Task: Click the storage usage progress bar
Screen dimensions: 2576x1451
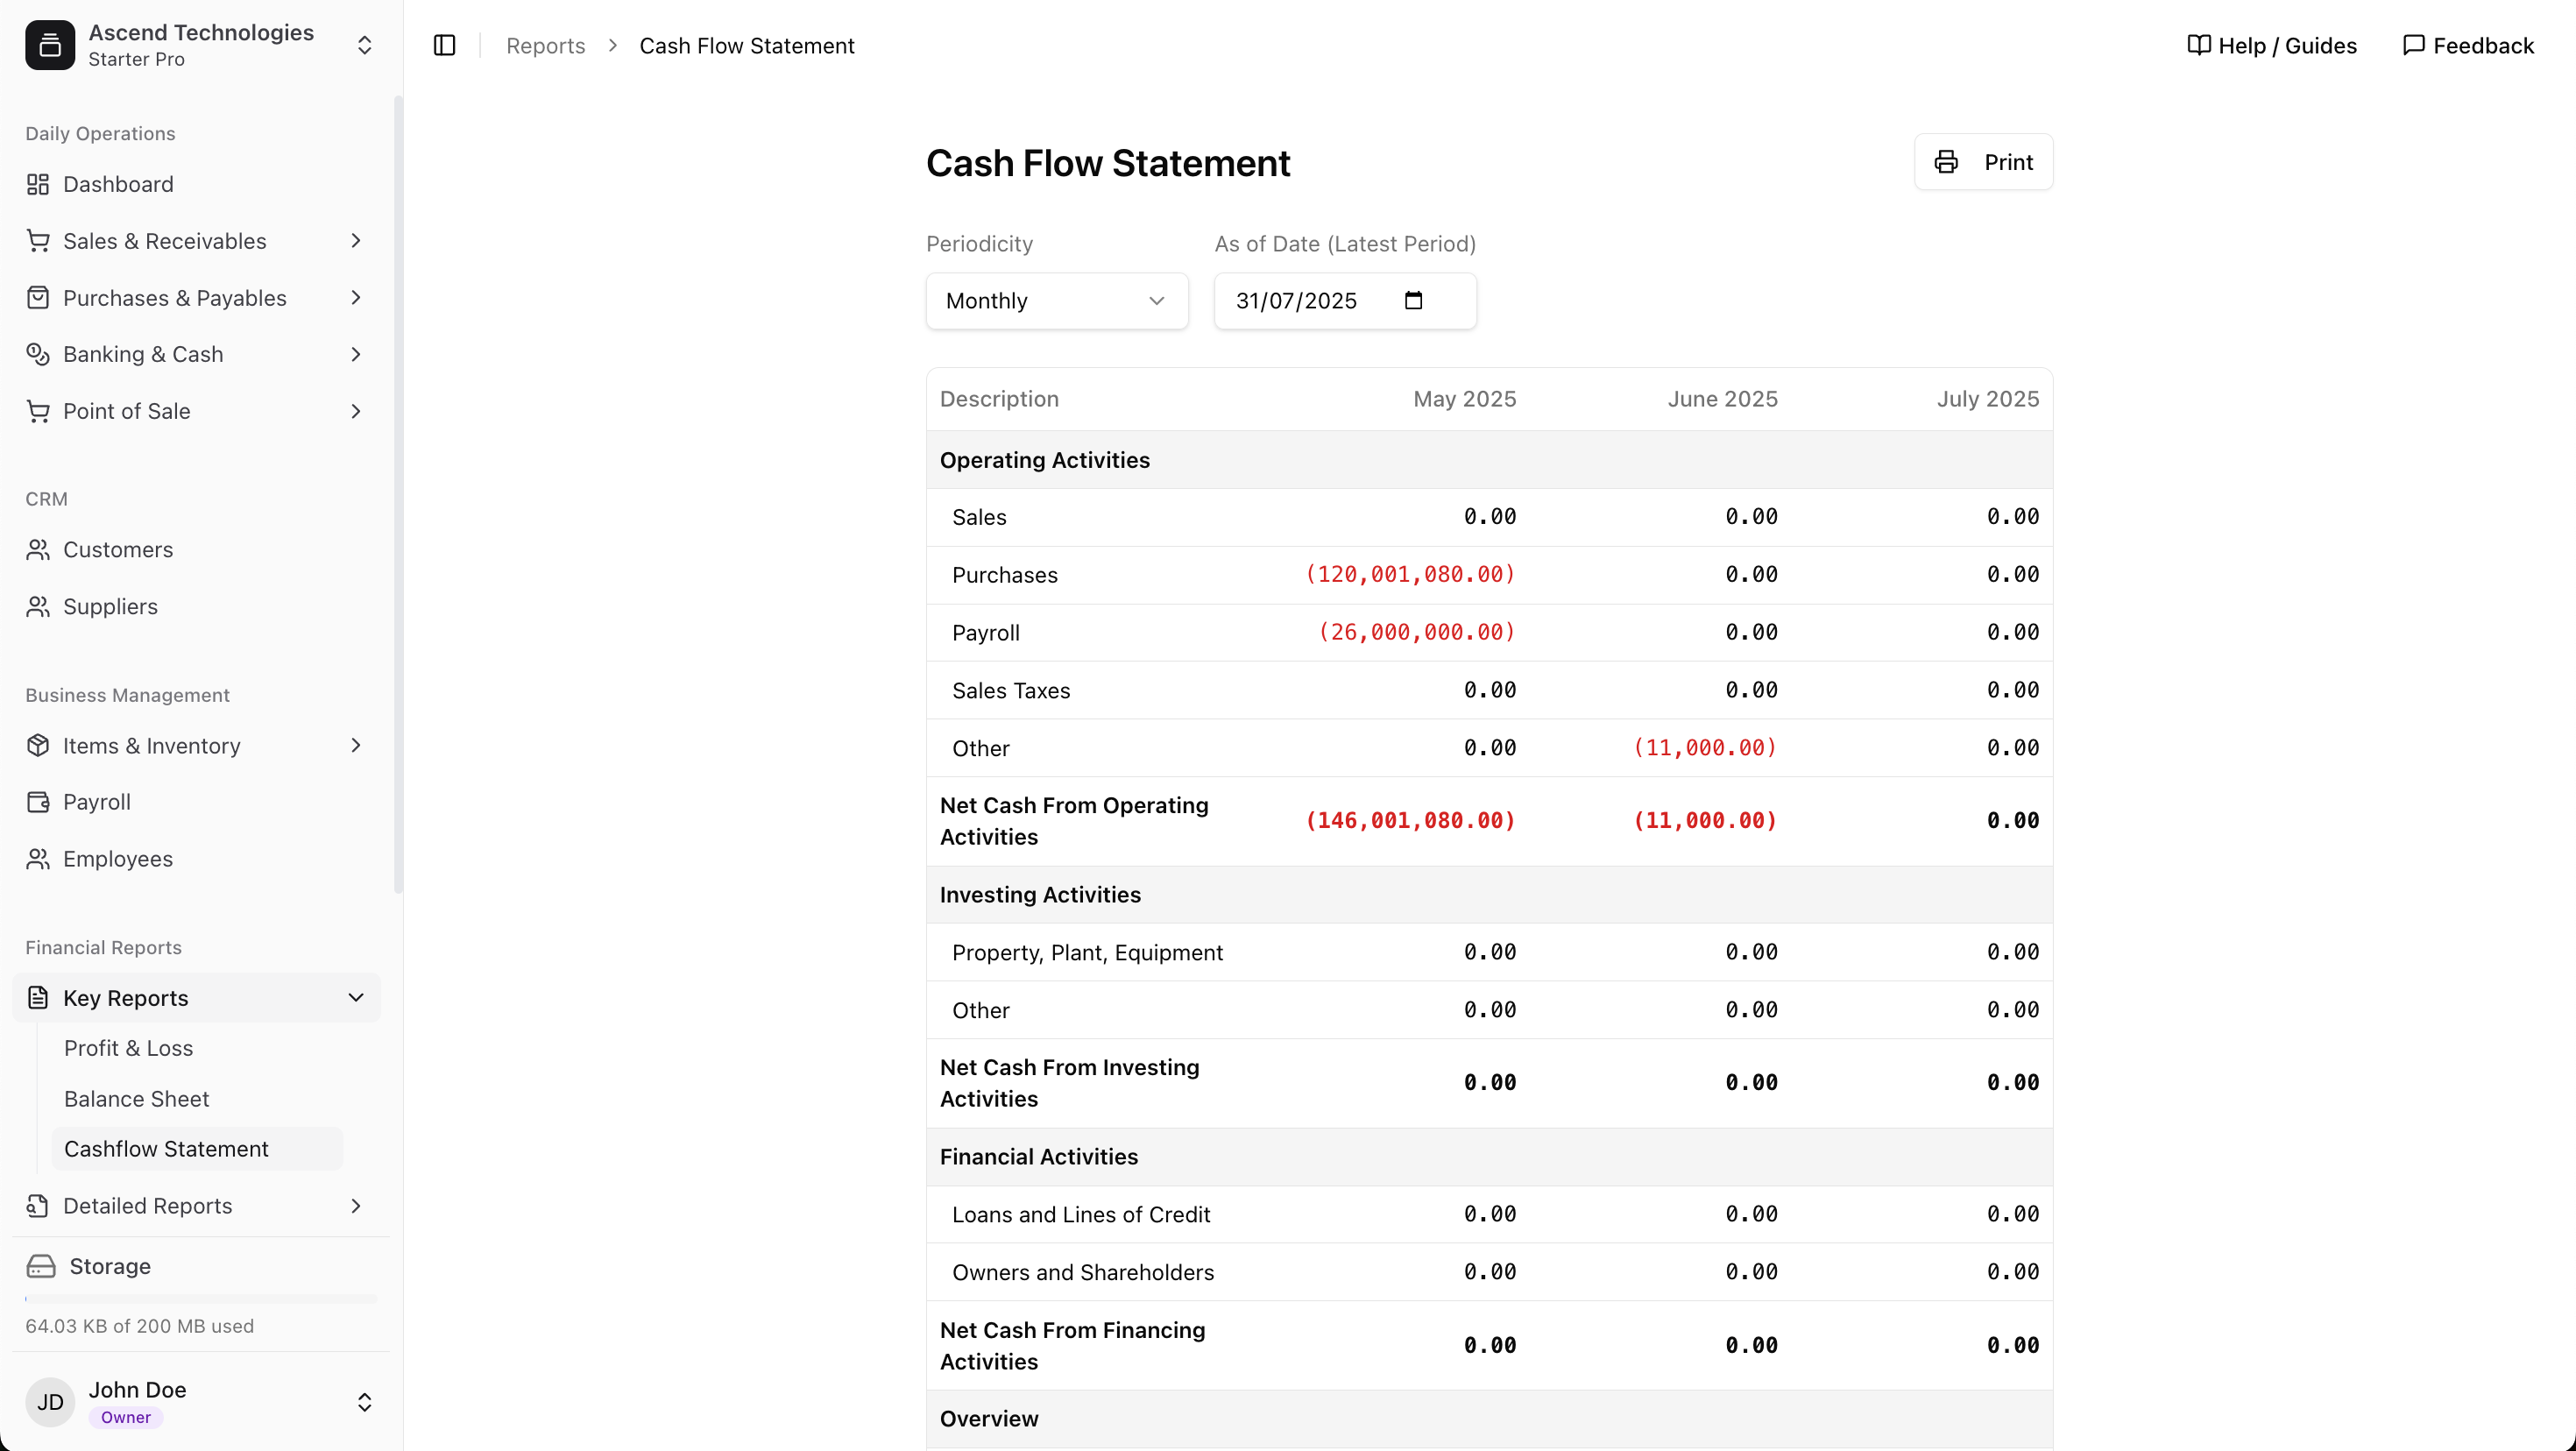Action: (x=201, y=1299)
